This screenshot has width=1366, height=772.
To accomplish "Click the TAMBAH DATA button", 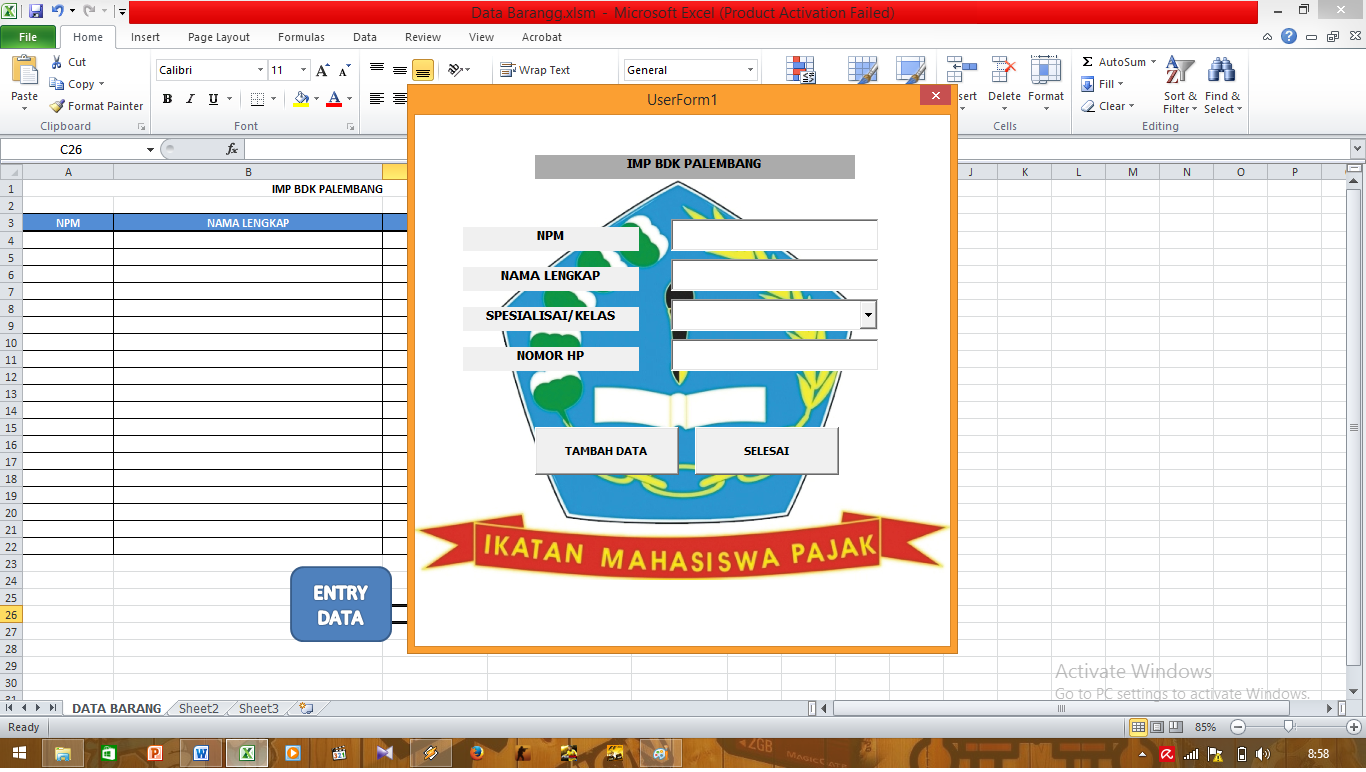I will coord(606,451).
